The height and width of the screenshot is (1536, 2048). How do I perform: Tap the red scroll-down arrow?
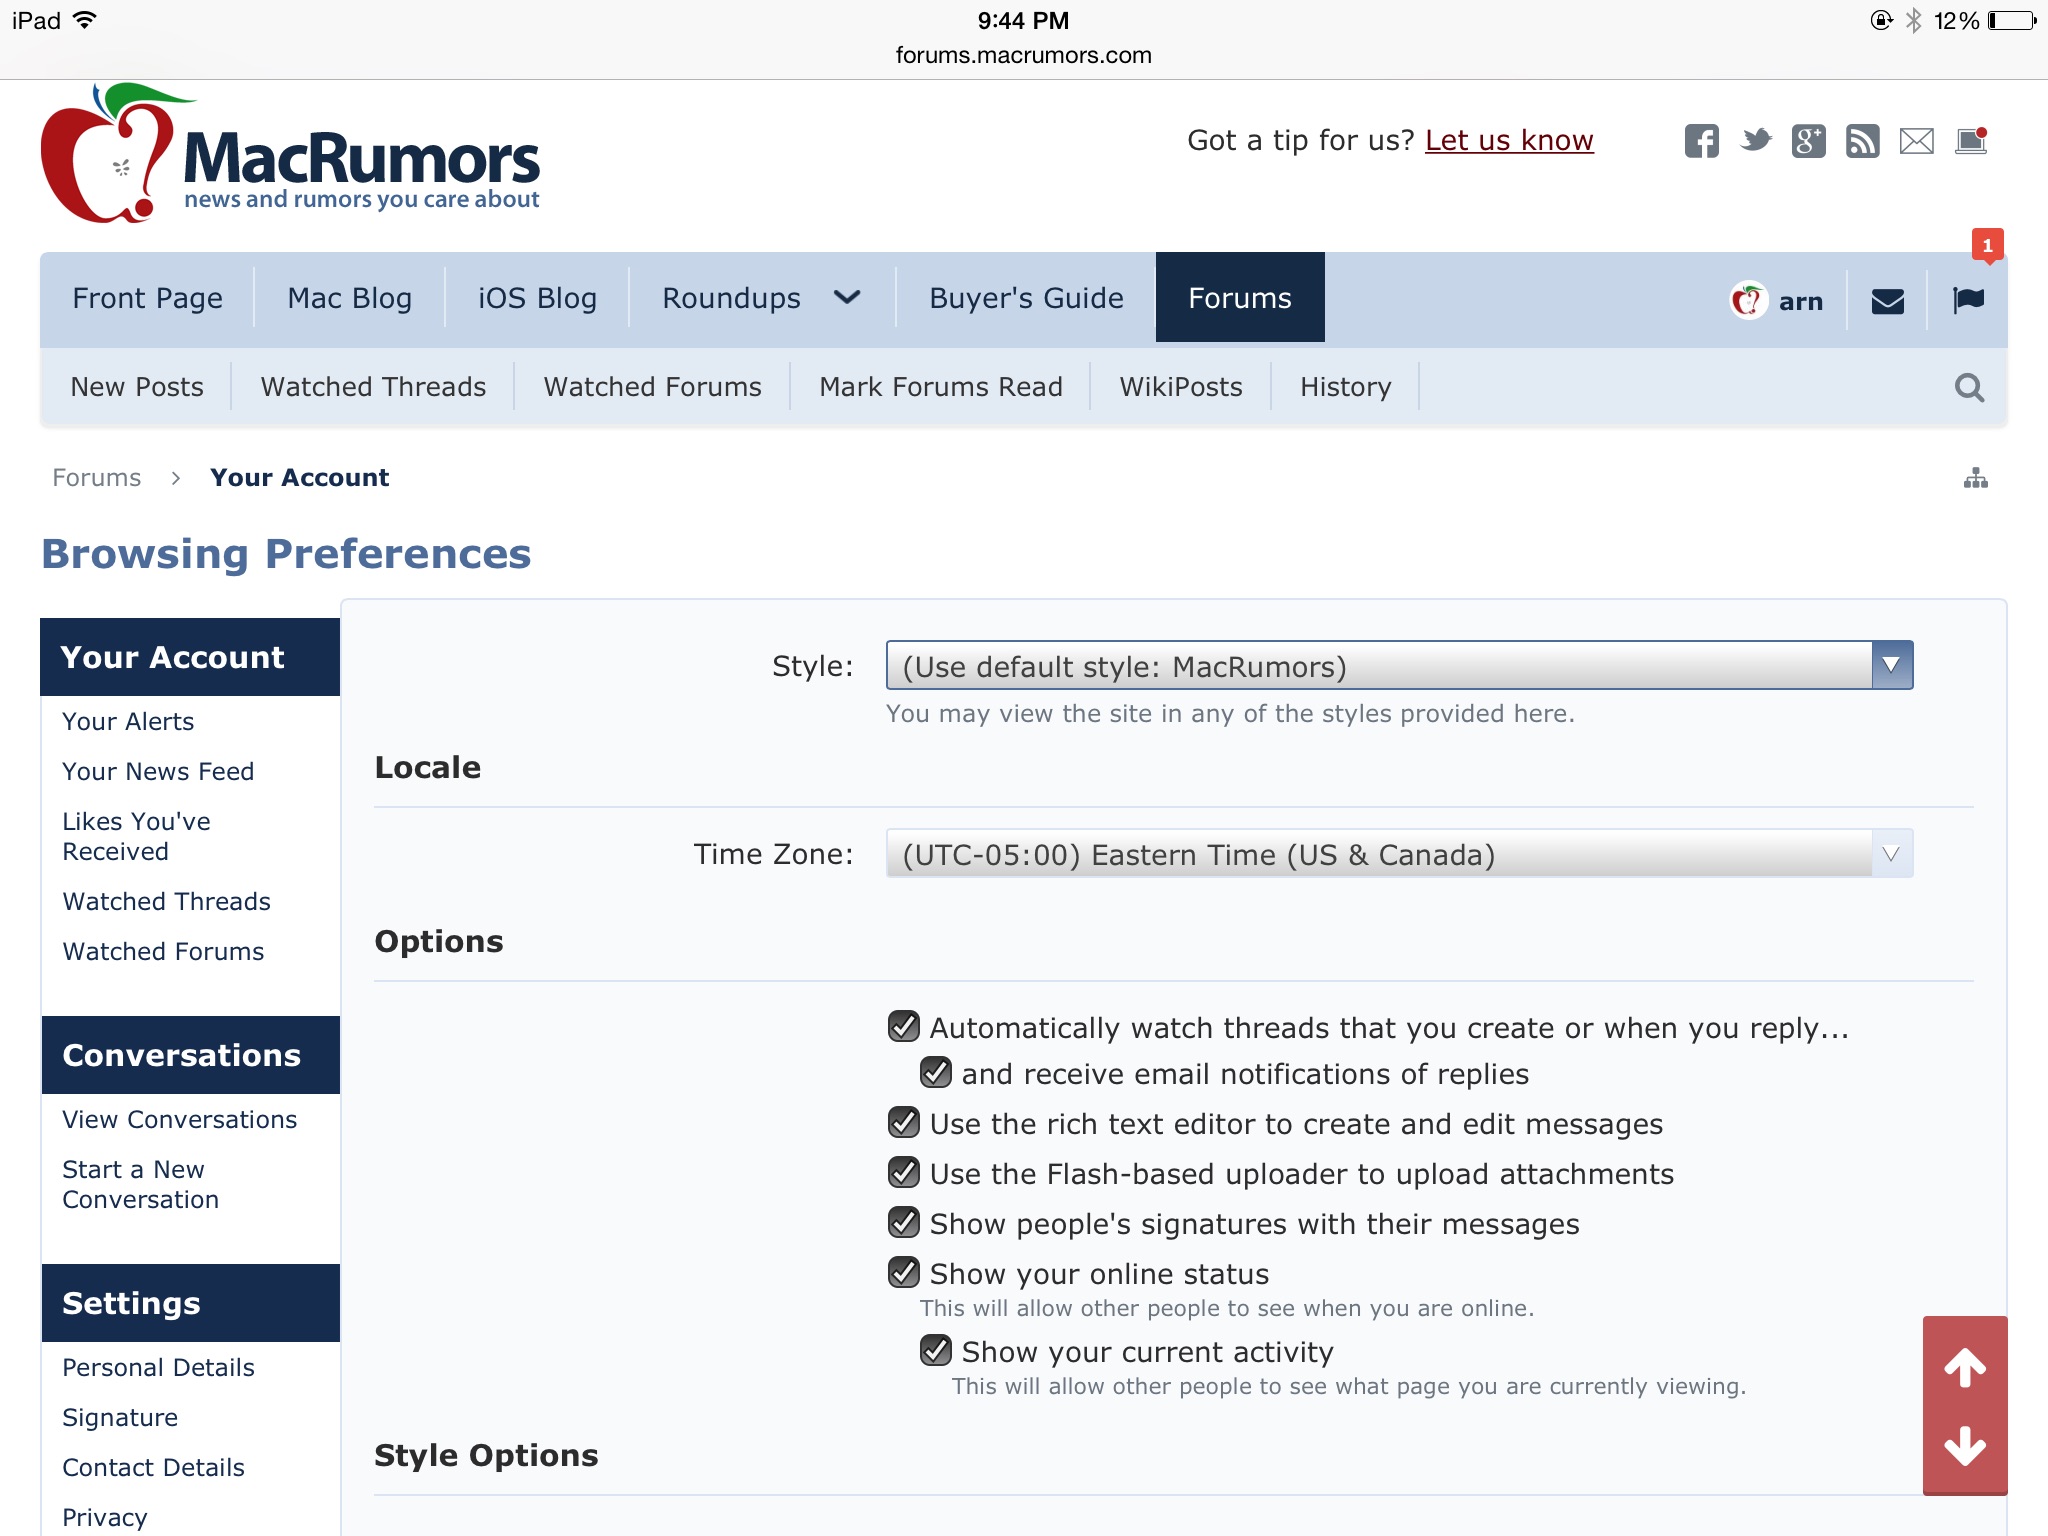[x=1965, y=1446]
